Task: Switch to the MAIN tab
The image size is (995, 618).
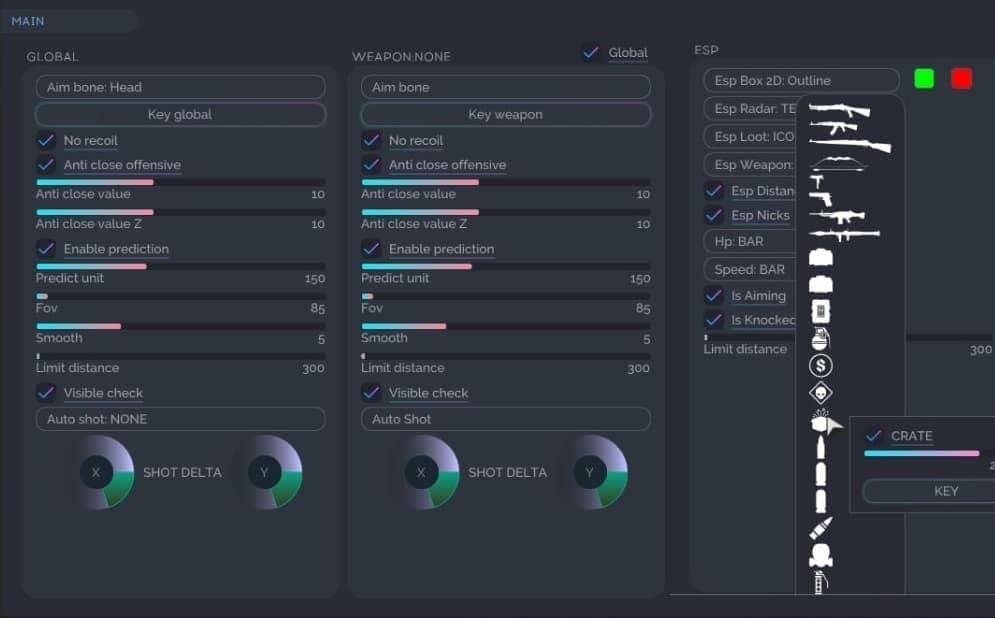Action: (28, 21)
